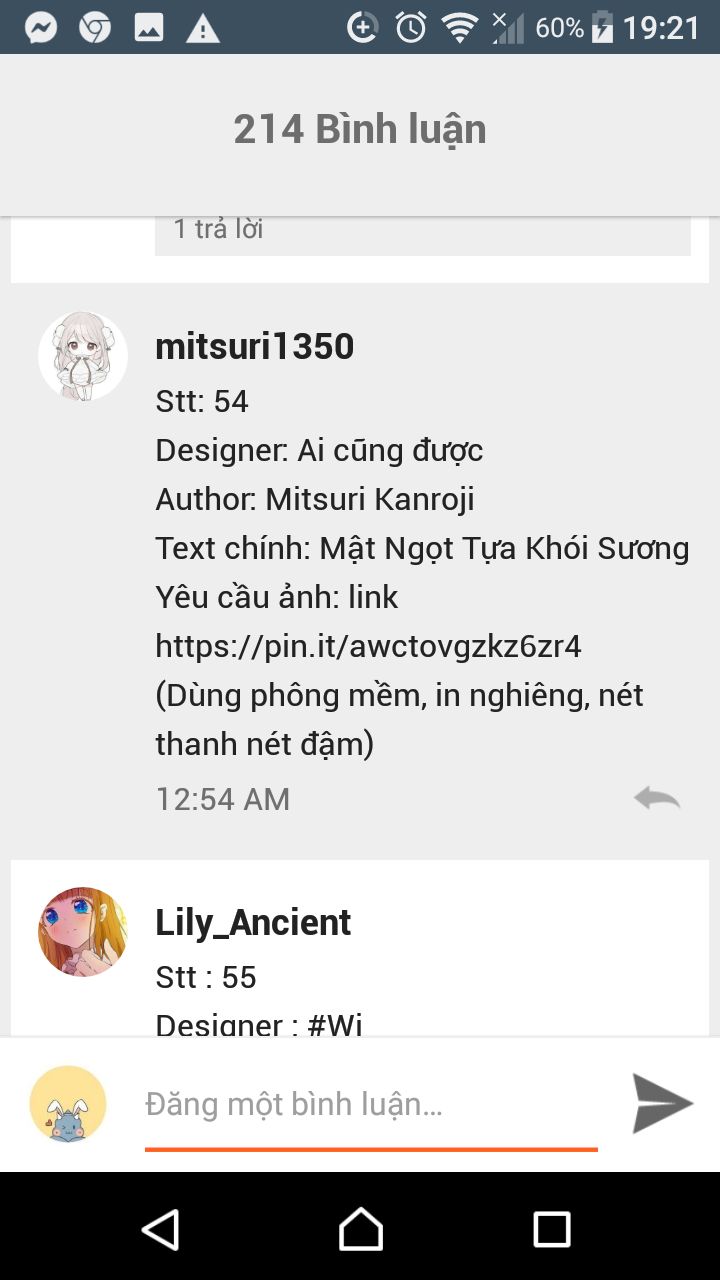Tap the warning triangle notification icon

pyautogui.click(x=203, y=29)
